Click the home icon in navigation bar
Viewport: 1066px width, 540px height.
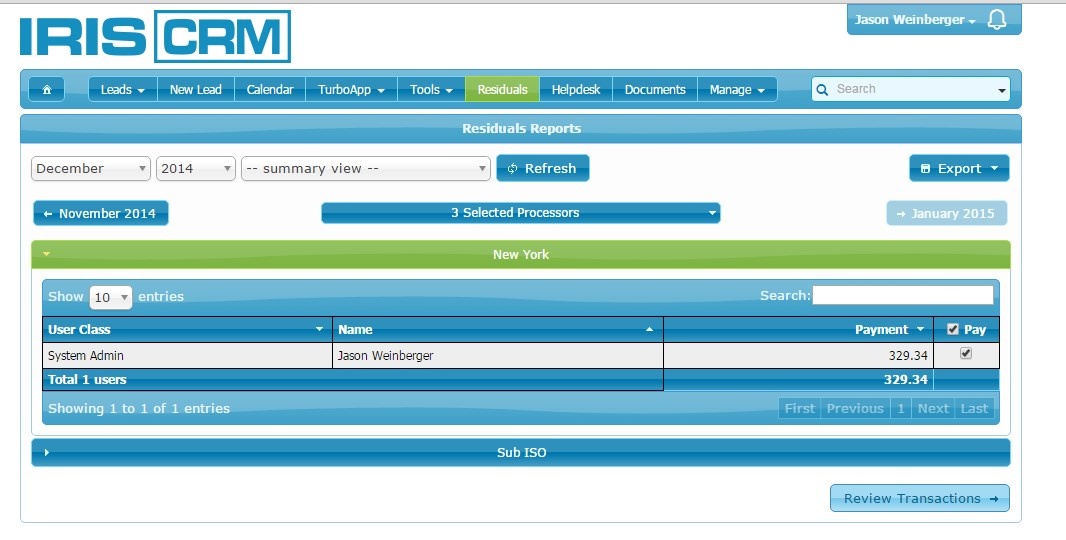click(46, 89)
